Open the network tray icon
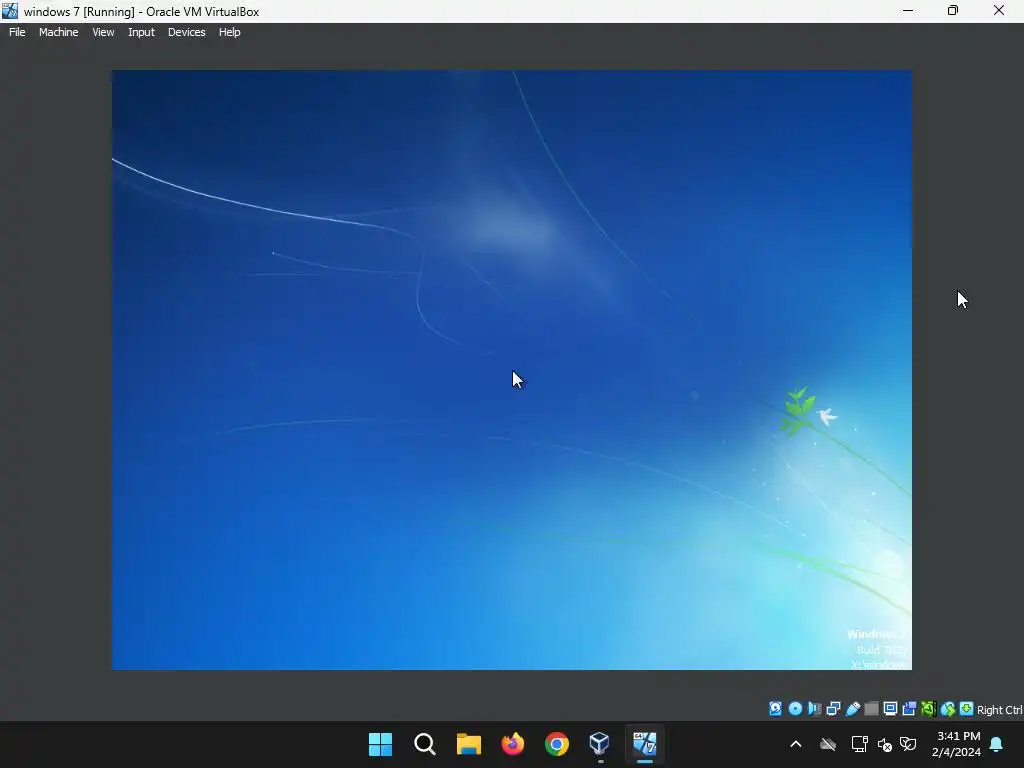The width and height of the screenshot is (1024, 768). pyautogui.click(x=859, y=744)
